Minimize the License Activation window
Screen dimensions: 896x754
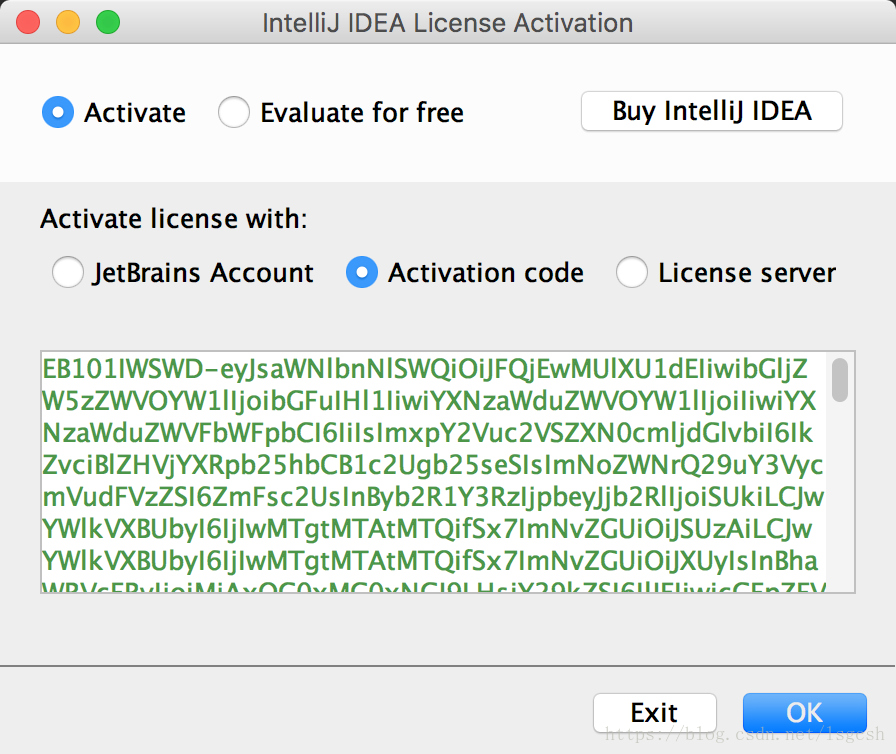(x=67, y=23)
